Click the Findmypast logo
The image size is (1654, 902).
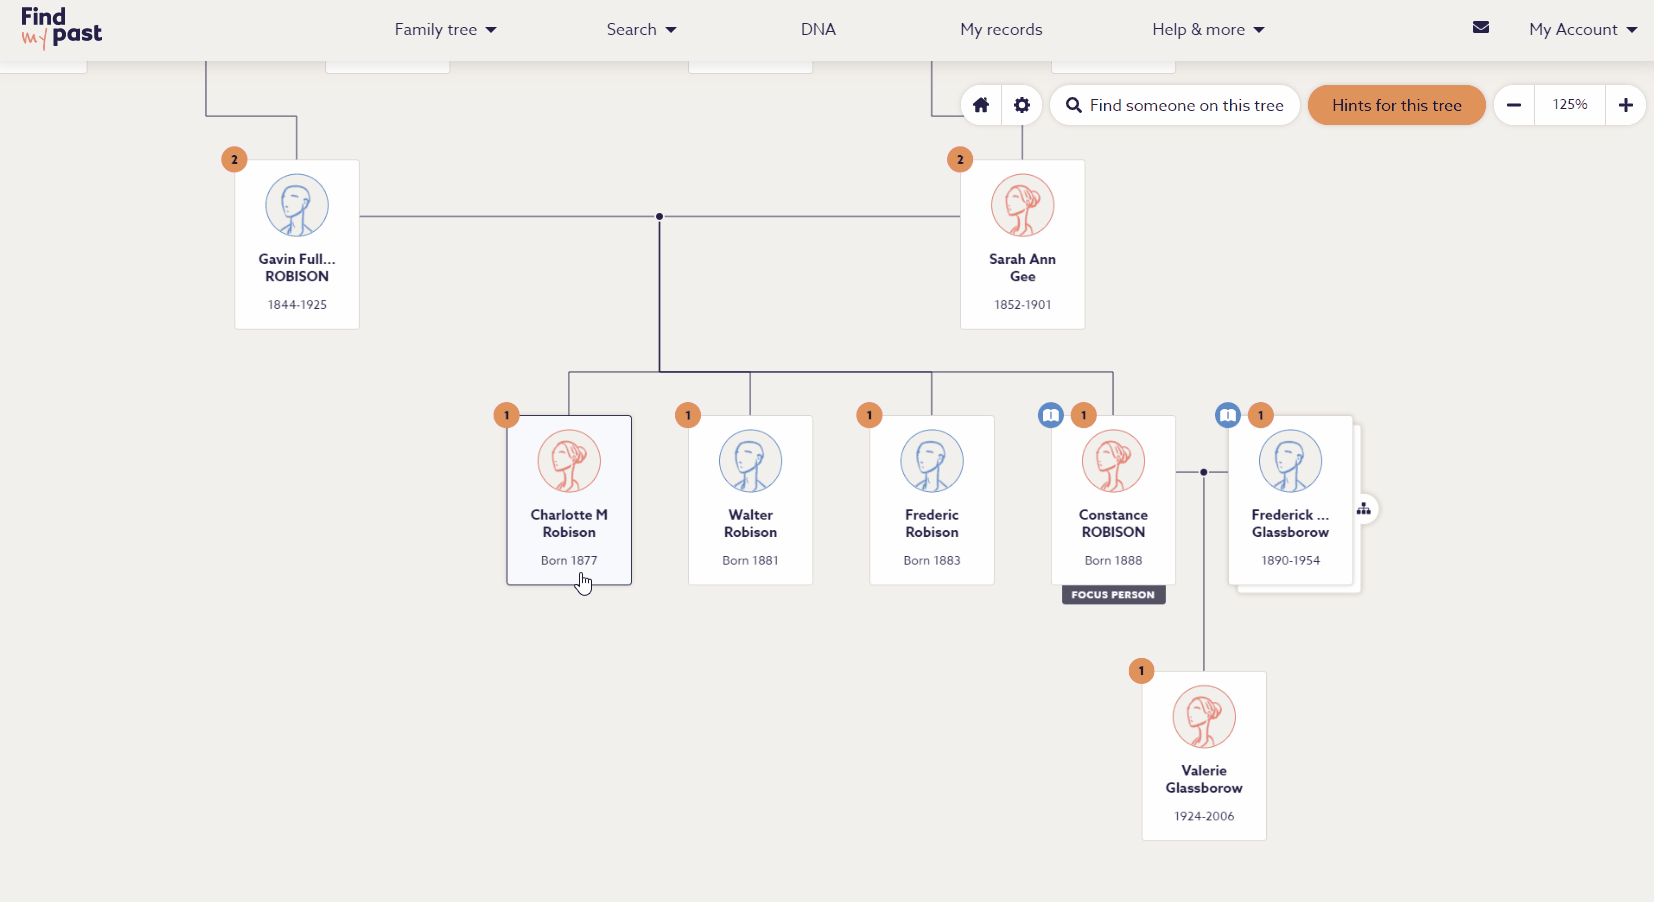click(61, 28)
